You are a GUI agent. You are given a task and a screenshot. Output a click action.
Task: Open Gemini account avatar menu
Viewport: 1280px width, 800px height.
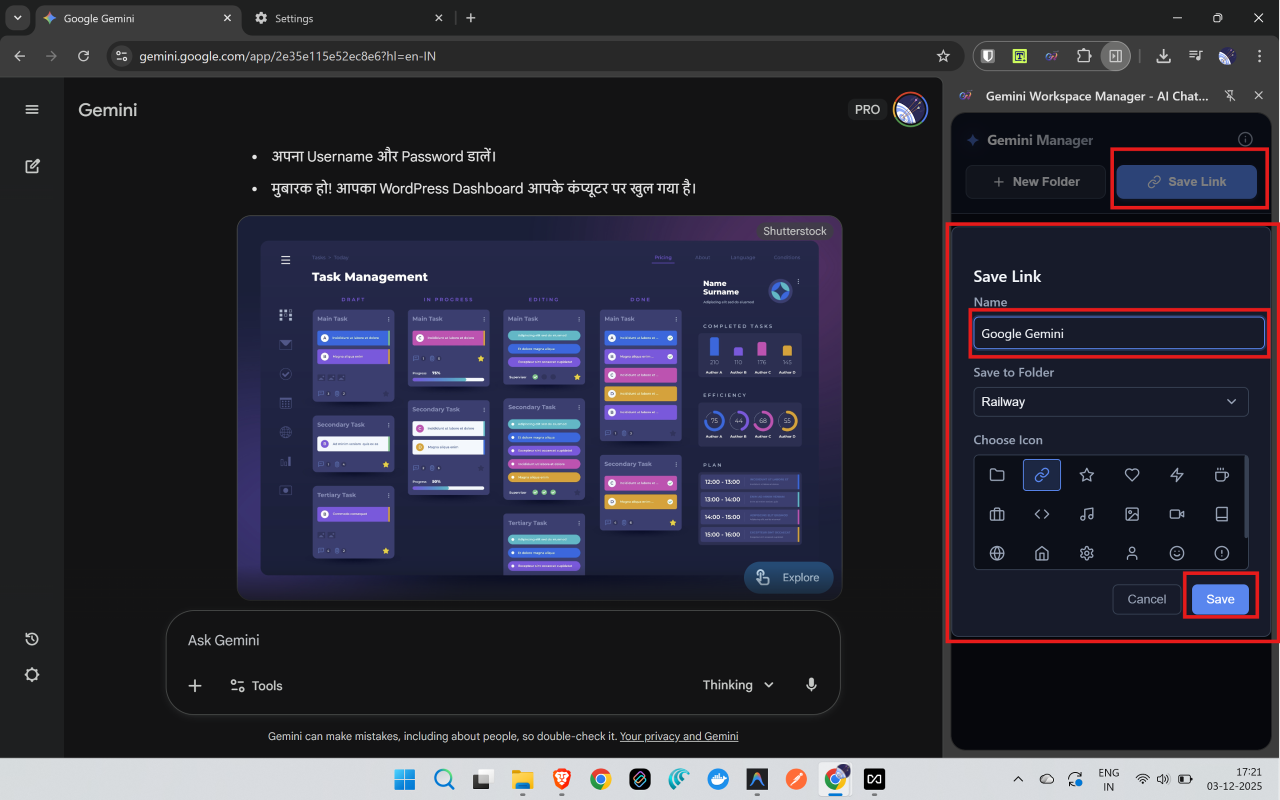[910, 110]
